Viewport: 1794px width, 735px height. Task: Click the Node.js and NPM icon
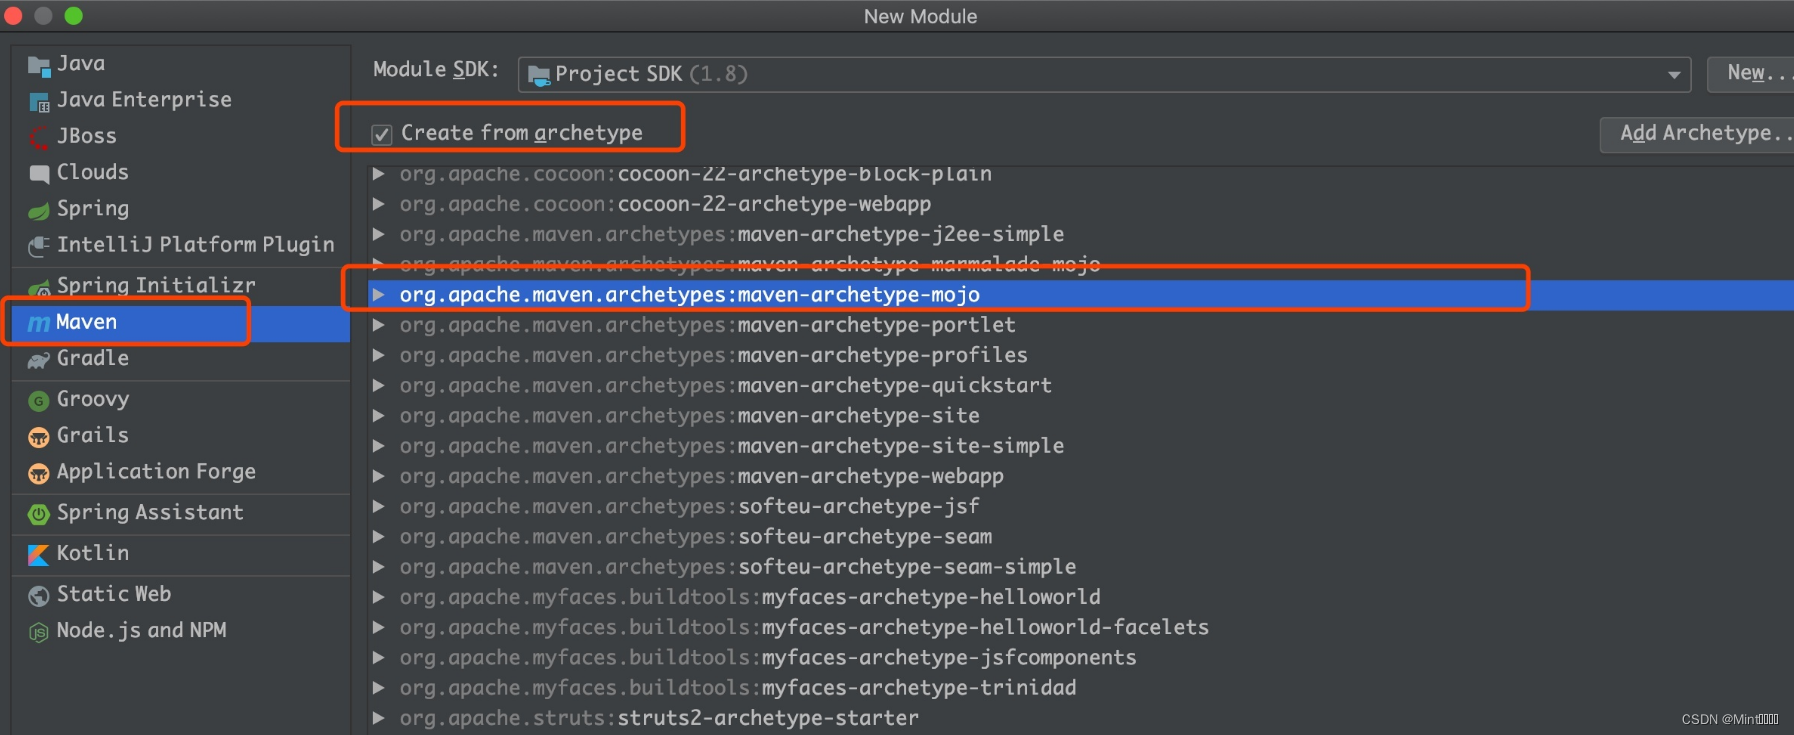click(39, 632)
